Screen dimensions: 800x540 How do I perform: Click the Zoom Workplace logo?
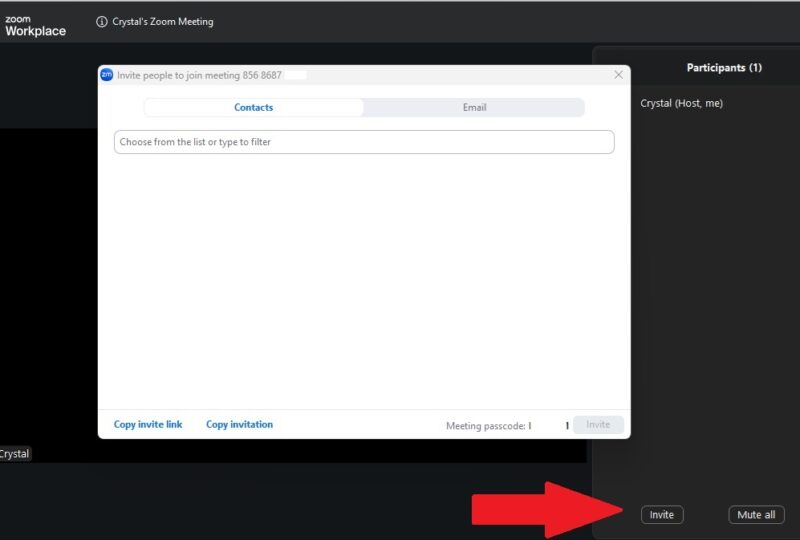point(35,26)
